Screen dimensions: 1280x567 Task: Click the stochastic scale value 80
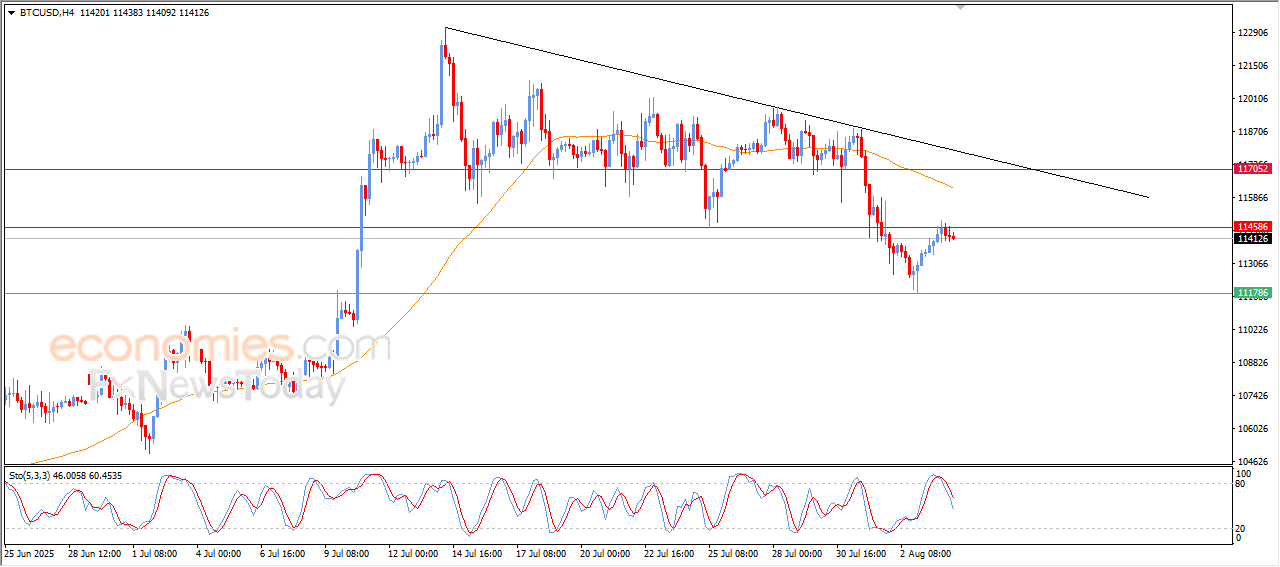coord(1242,485)
